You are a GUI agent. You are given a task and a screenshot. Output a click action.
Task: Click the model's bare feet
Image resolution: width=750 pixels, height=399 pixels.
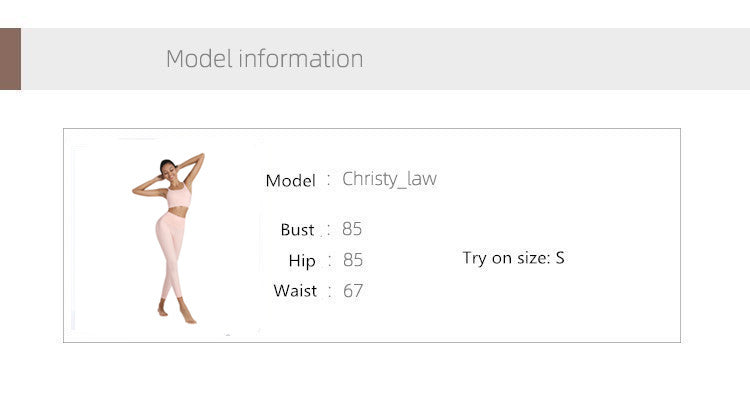tap(176, 311)
